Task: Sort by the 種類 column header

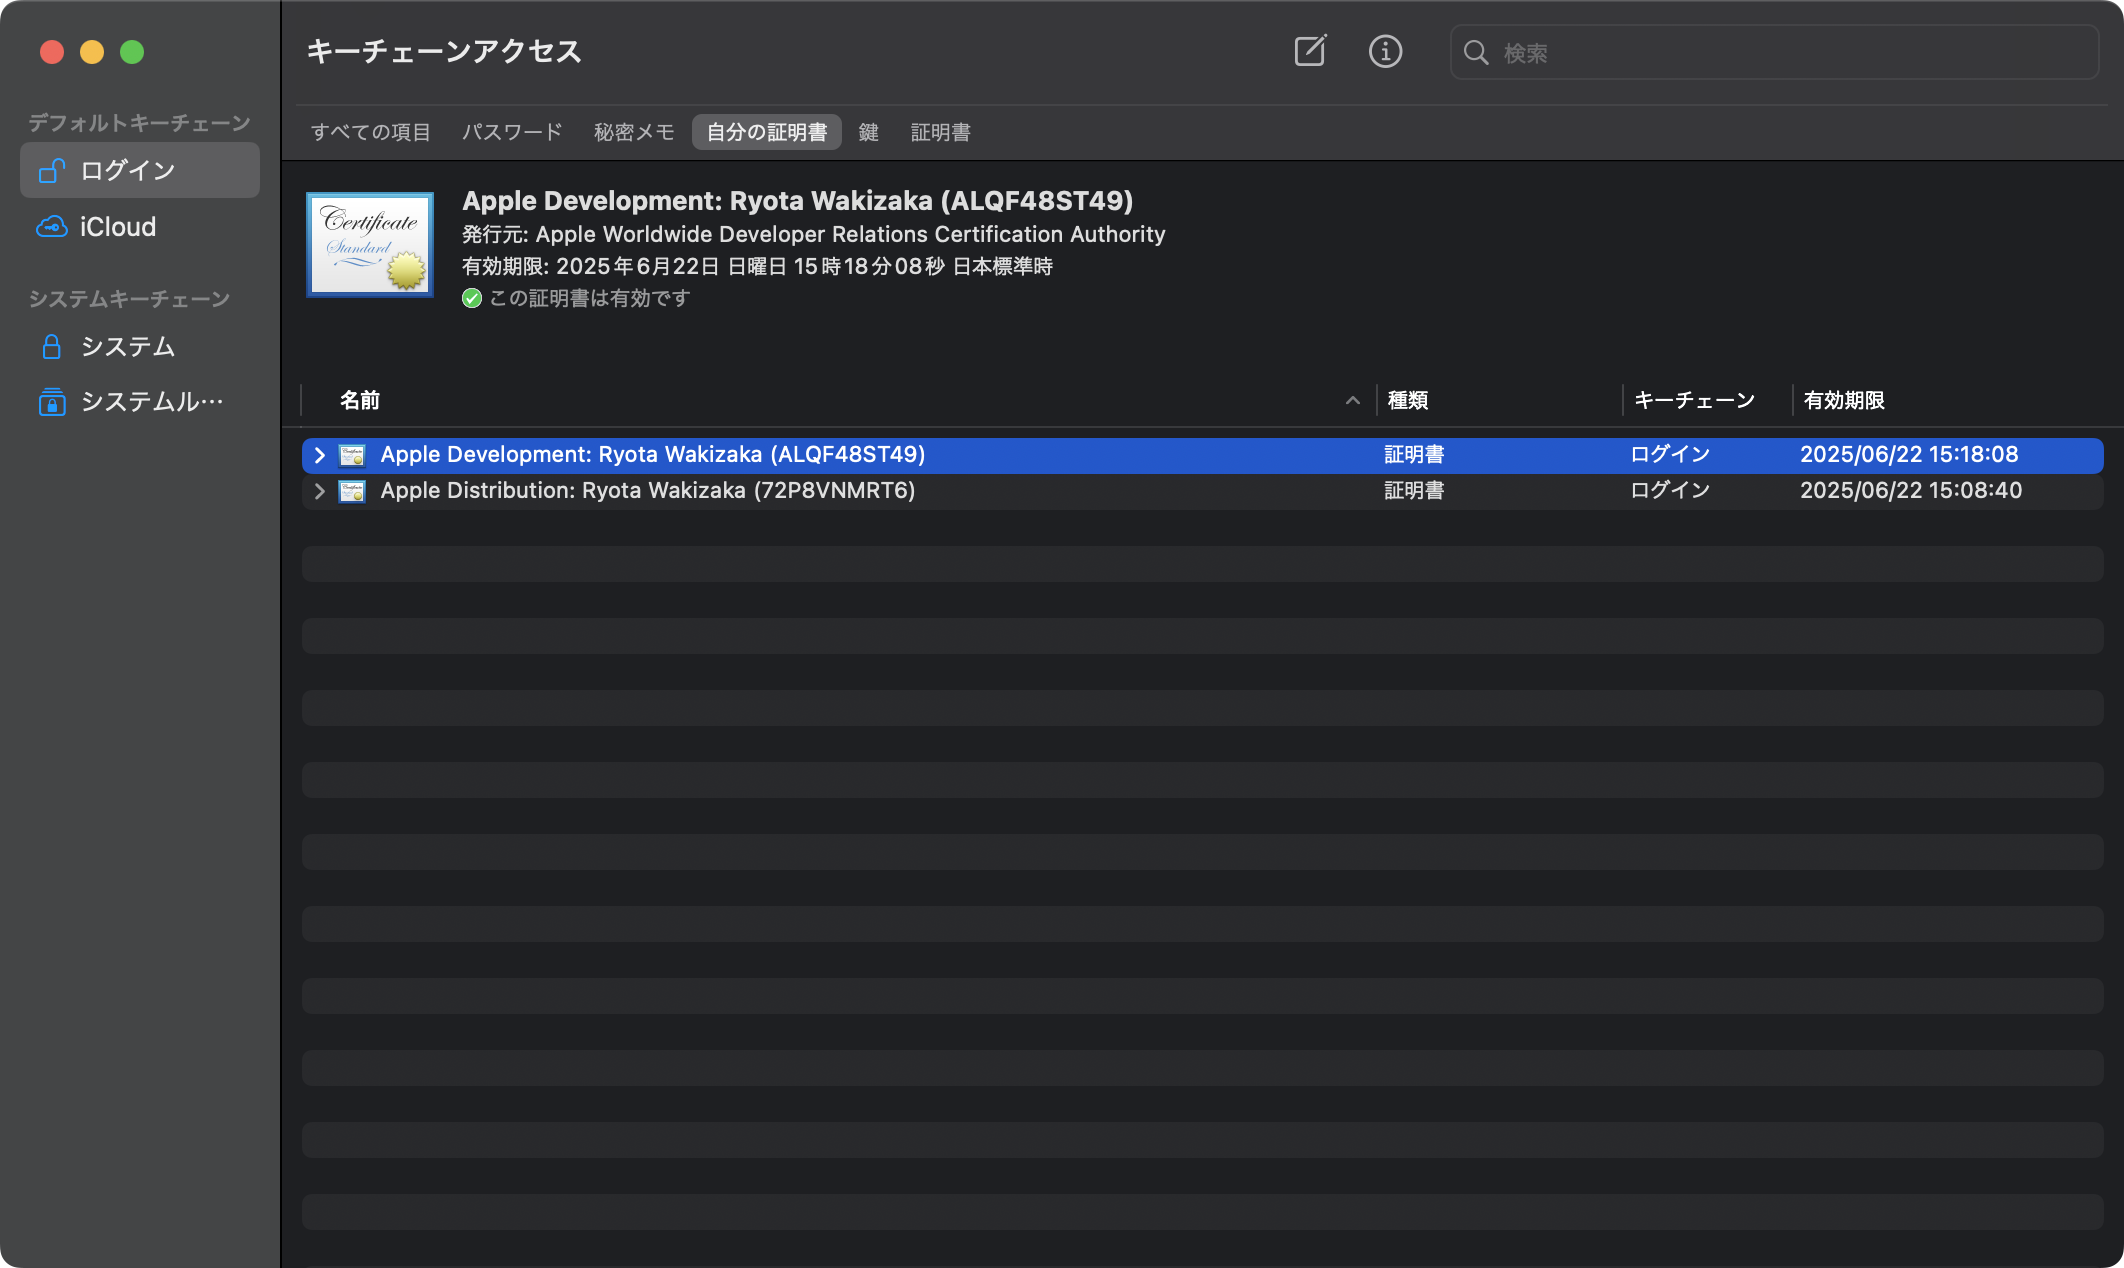Action: click(x=1408, y=400)
